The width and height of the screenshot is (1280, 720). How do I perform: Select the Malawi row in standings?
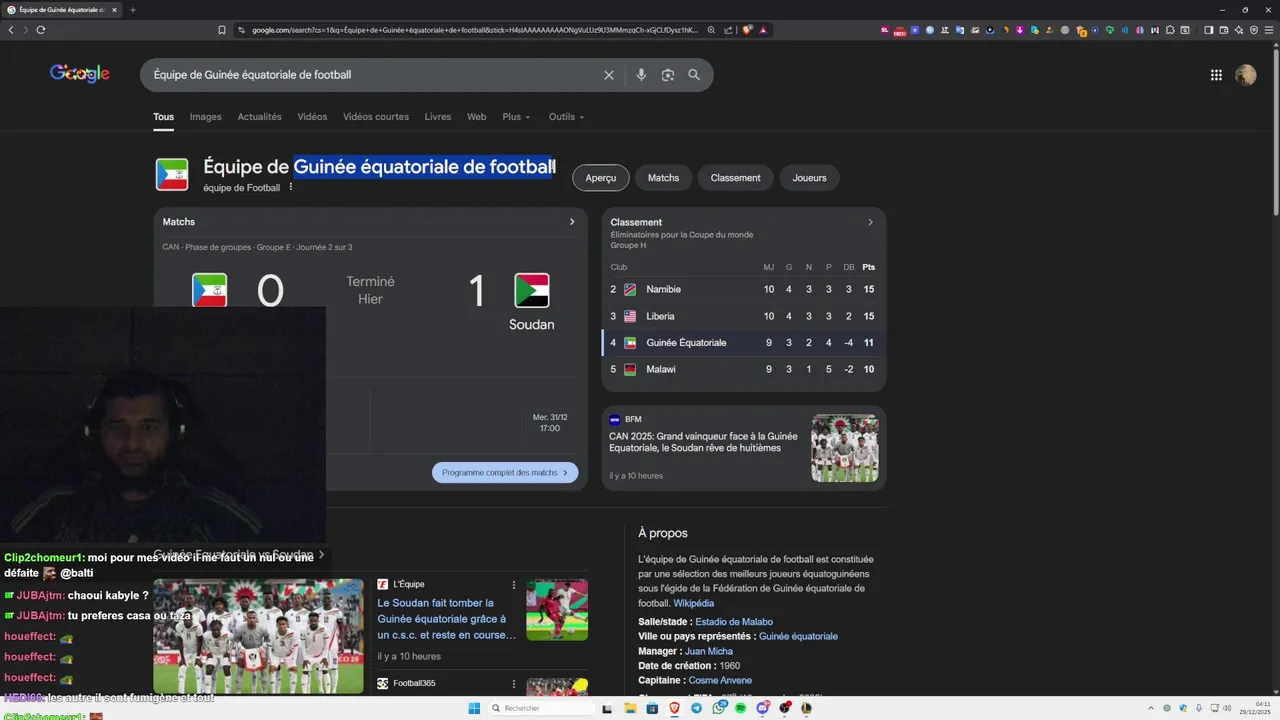point(743,369)
